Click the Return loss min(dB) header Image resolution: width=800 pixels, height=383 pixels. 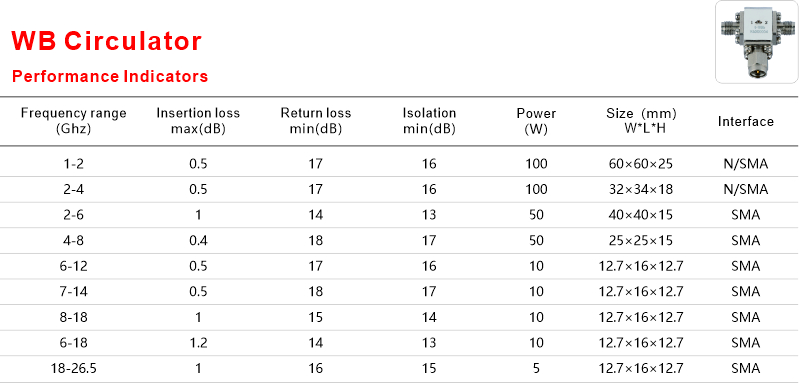coord(316,121)
